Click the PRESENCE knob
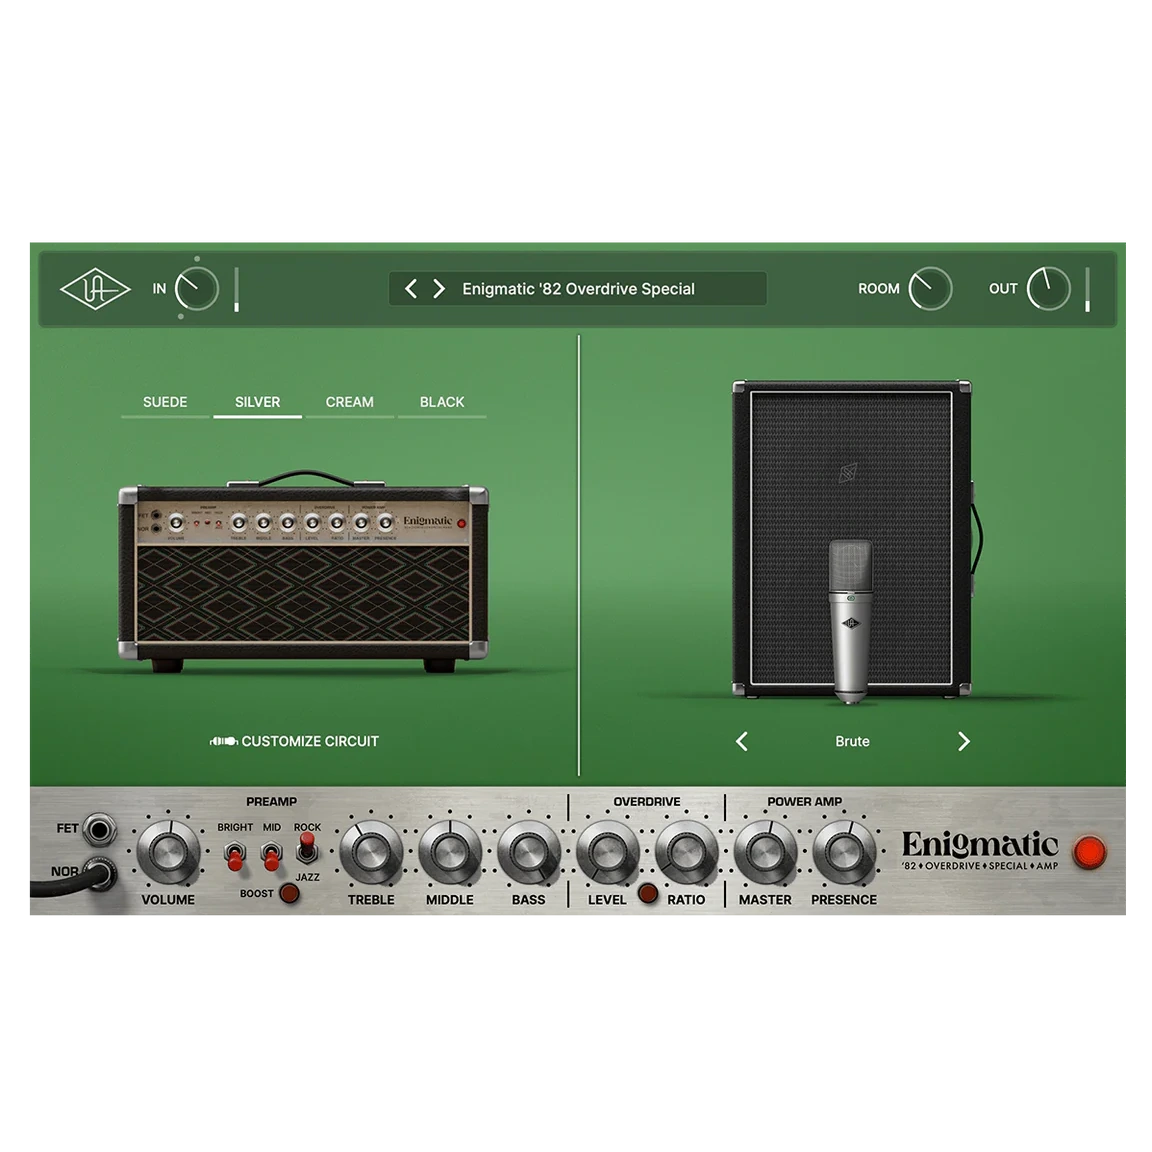Screen dimensions: 1152x1152 [x=844, y=852]
